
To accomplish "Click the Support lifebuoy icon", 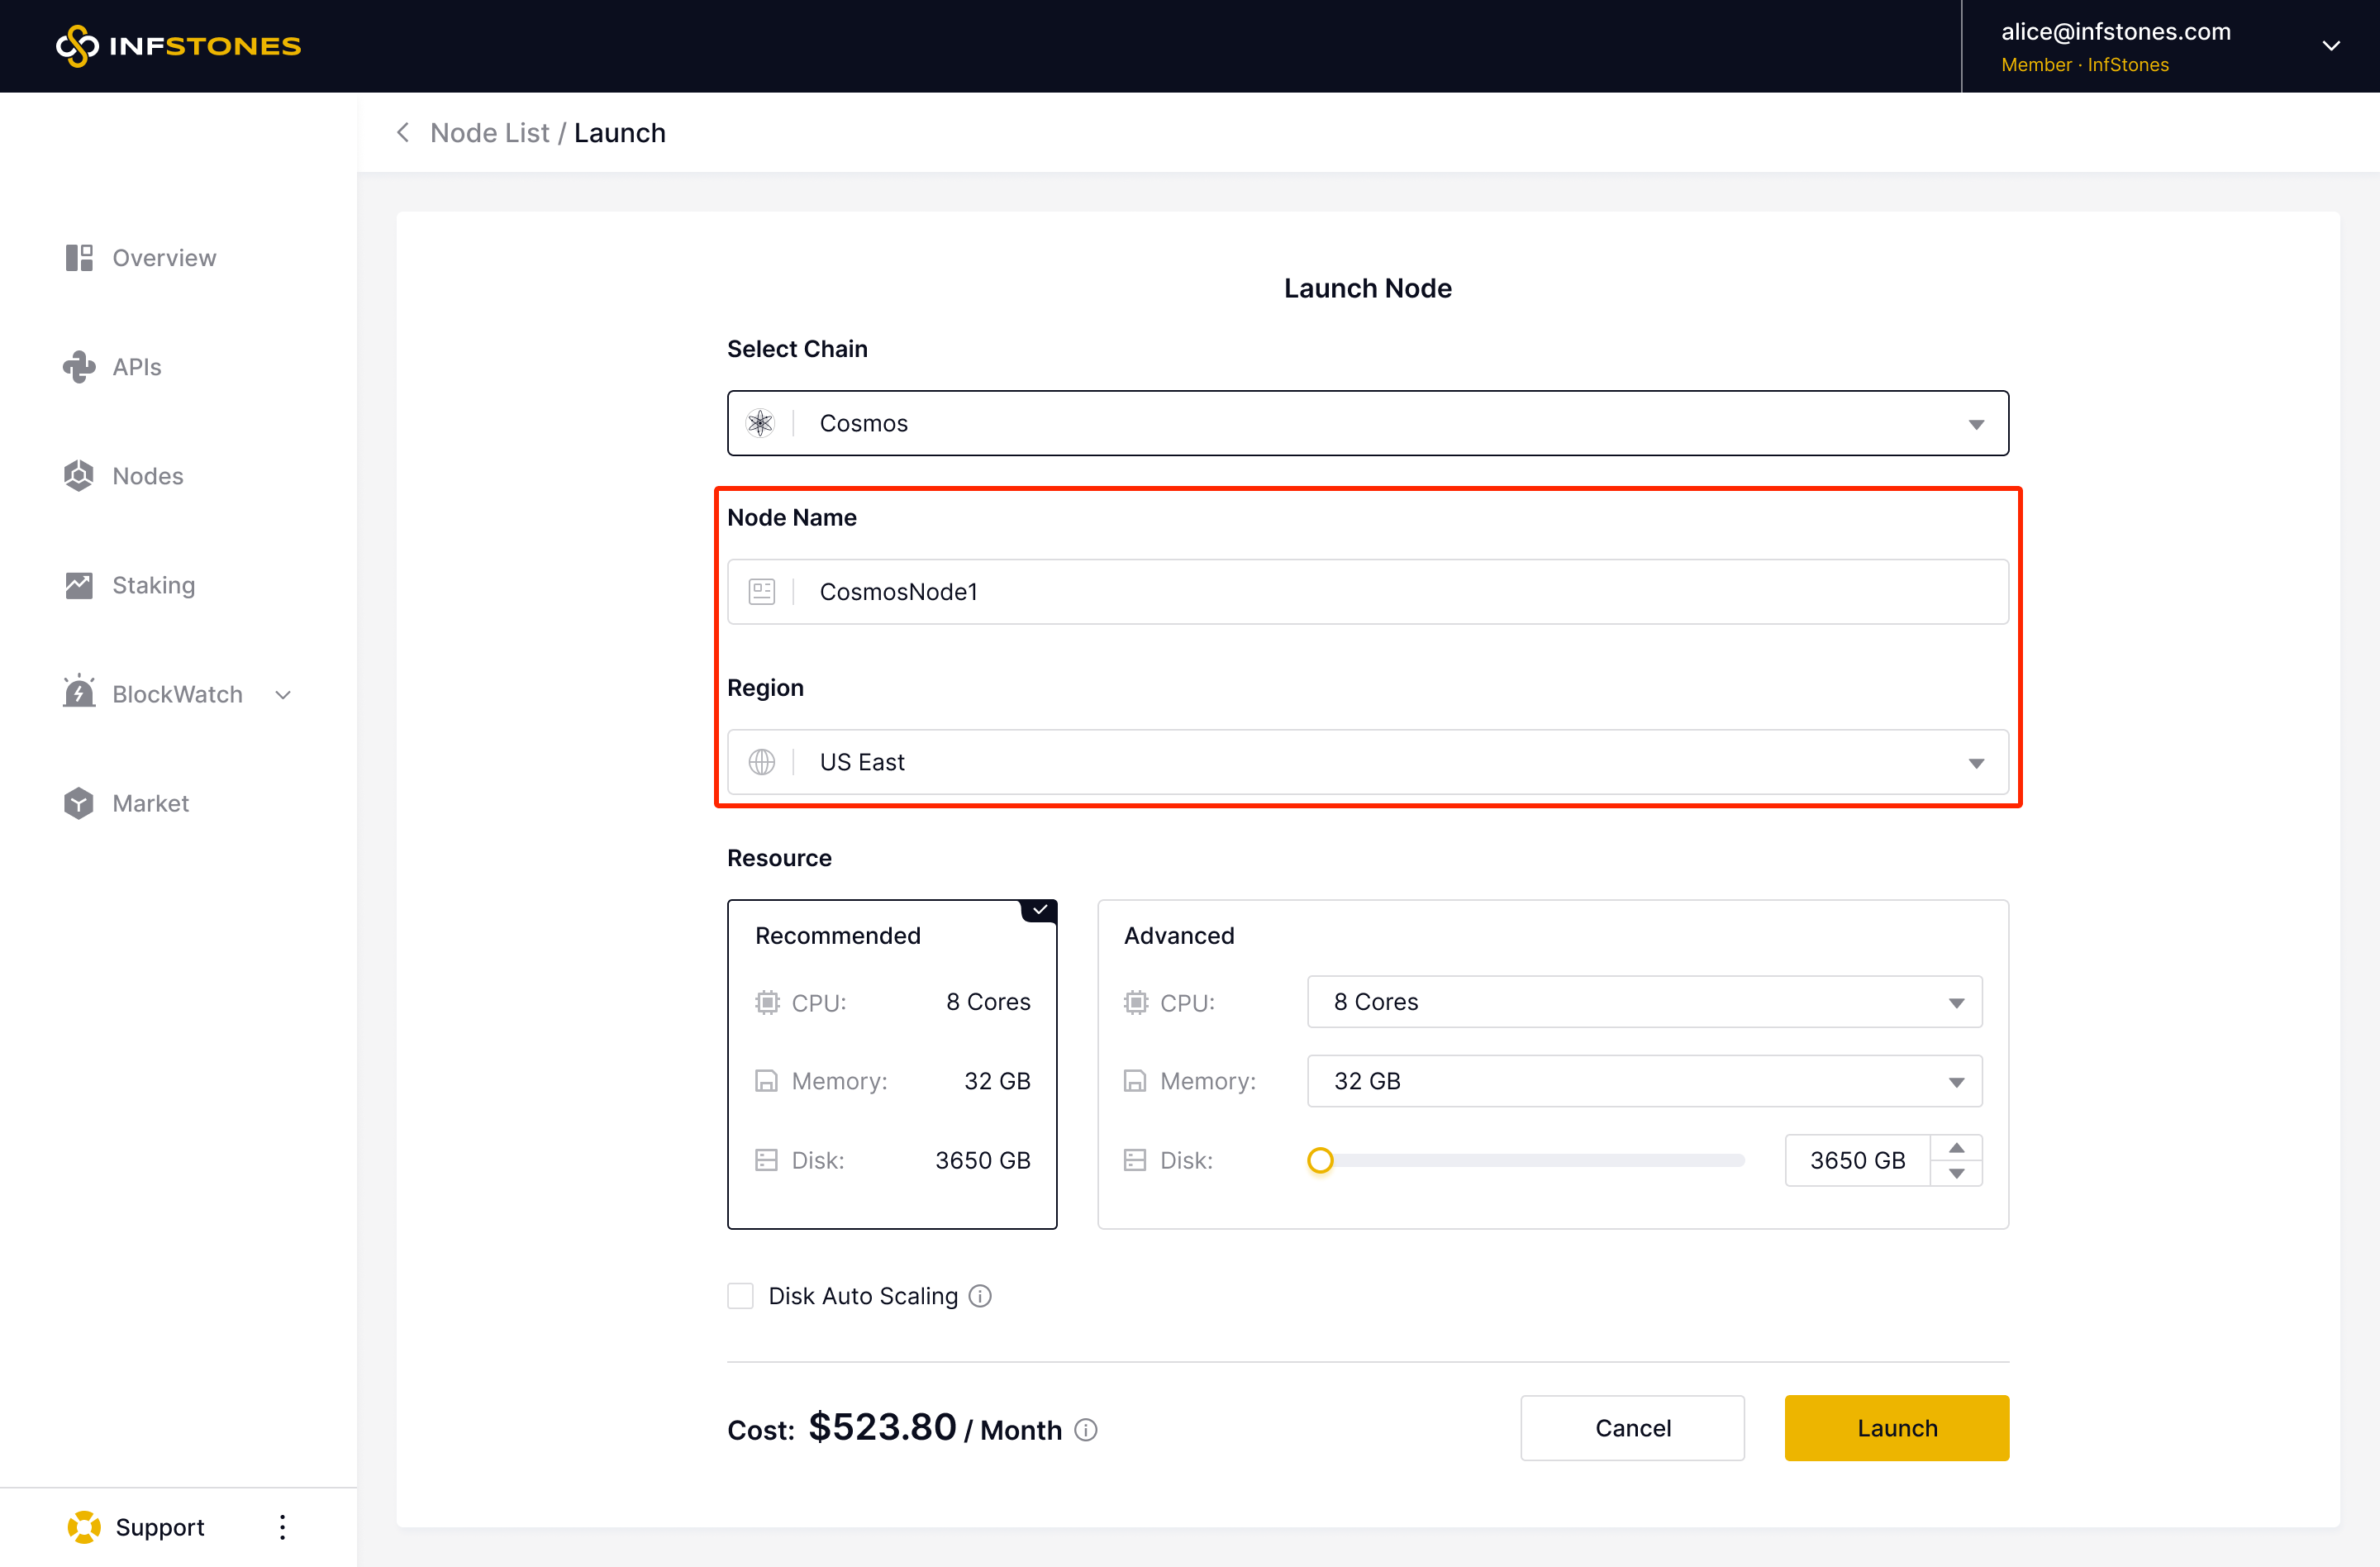I will 84,1527.
